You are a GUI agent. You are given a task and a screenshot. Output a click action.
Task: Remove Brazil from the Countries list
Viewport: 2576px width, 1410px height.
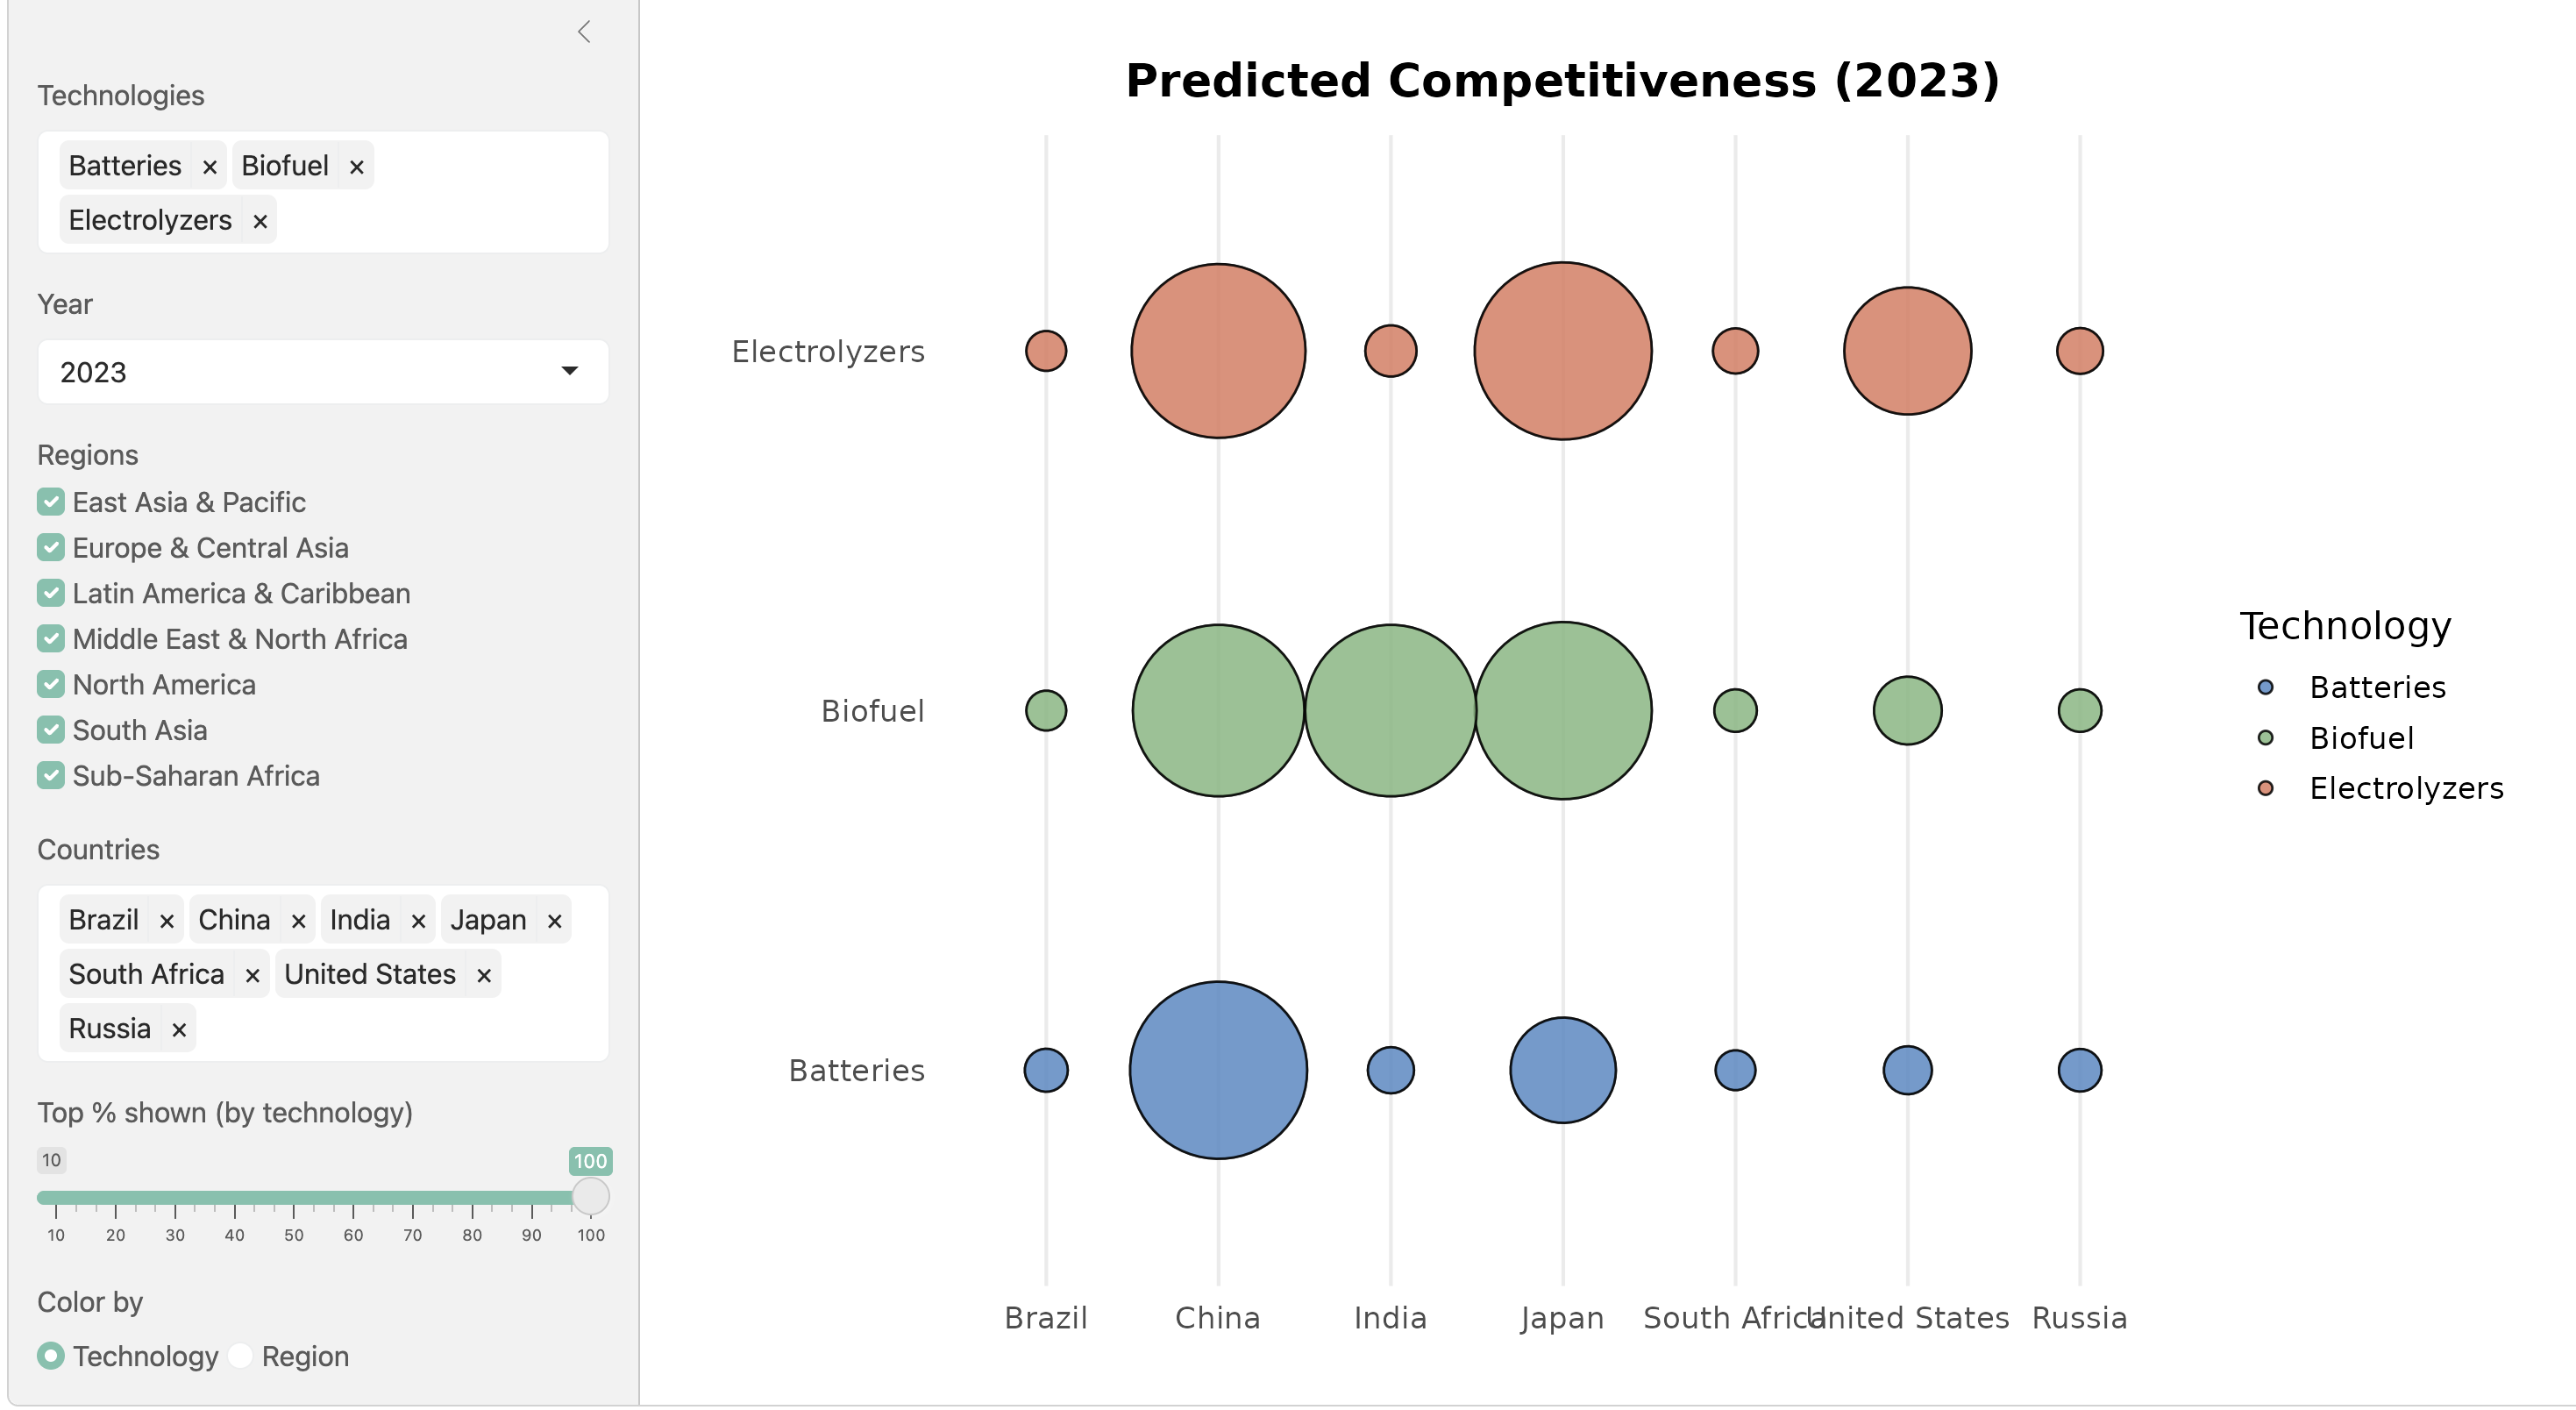click(x=167, y=921)
